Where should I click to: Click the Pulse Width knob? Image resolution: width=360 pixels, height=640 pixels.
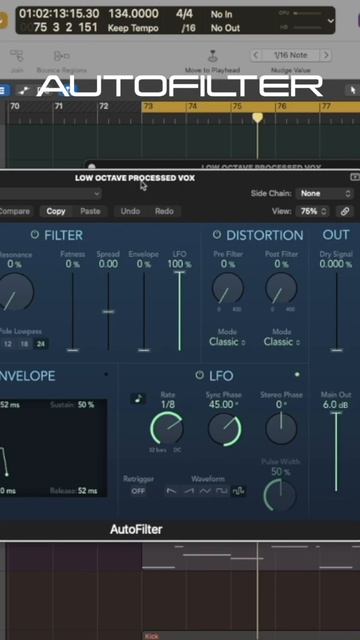click(x=280, y=495)
